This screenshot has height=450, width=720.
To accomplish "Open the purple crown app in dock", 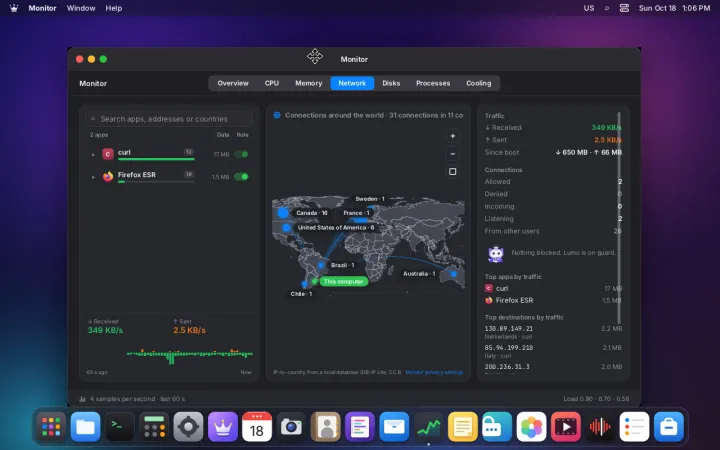I will tap(223, 427).
